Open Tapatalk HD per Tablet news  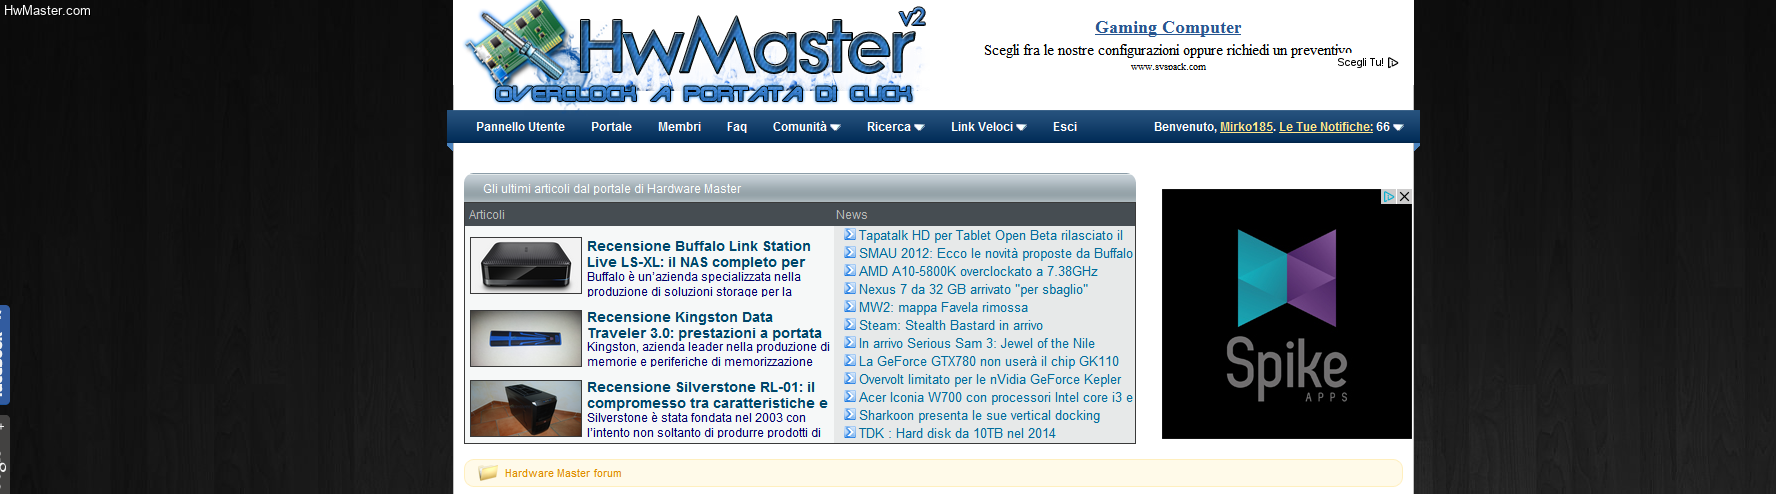(991, 235)
